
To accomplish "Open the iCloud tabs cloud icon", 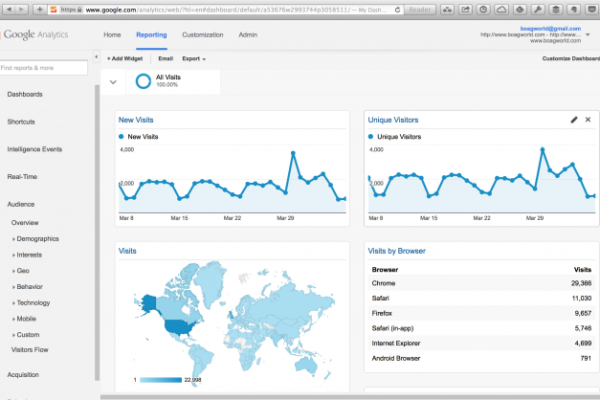I will tap(501, 9).
